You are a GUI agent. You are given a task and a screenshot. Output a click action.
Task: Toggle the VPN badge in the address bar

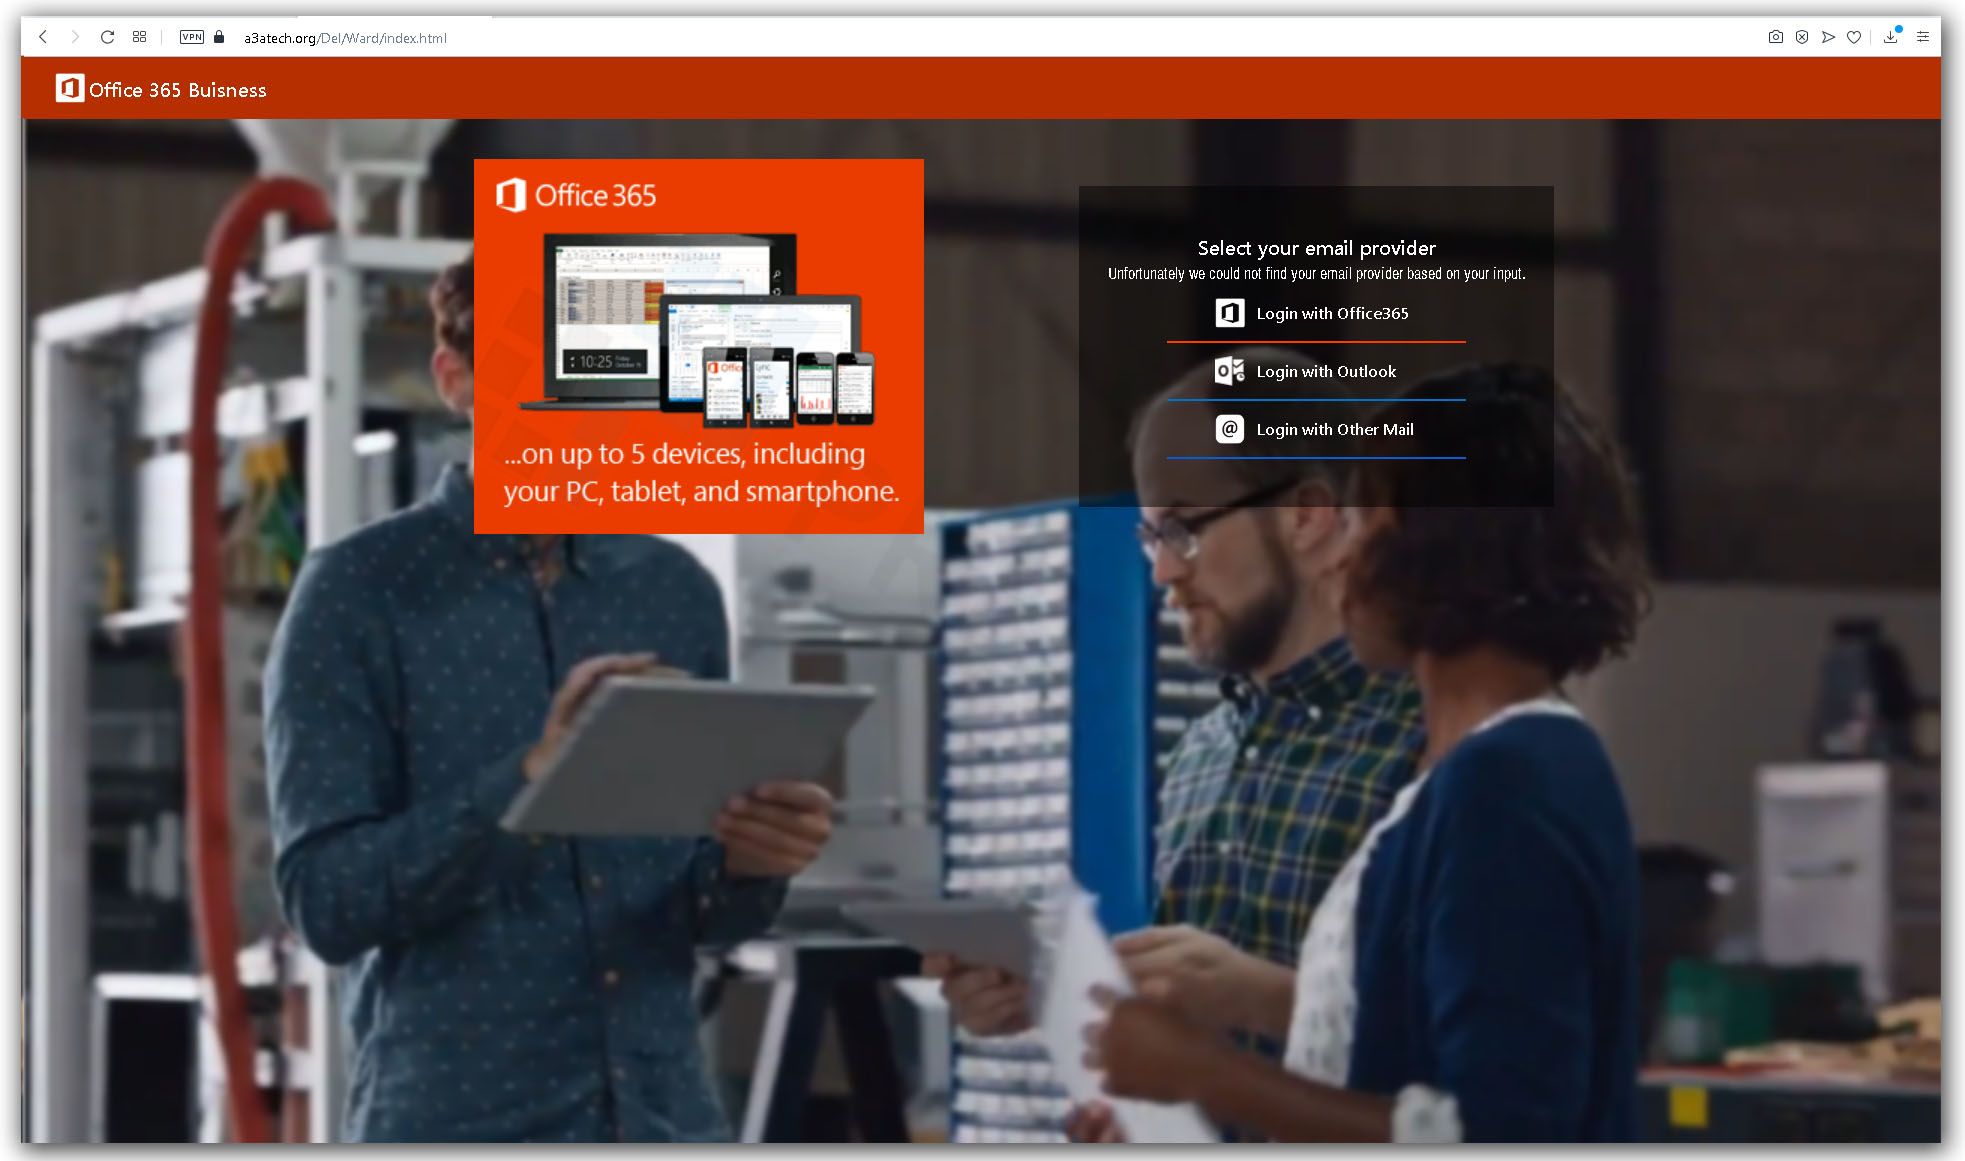[x=191, y=37]
